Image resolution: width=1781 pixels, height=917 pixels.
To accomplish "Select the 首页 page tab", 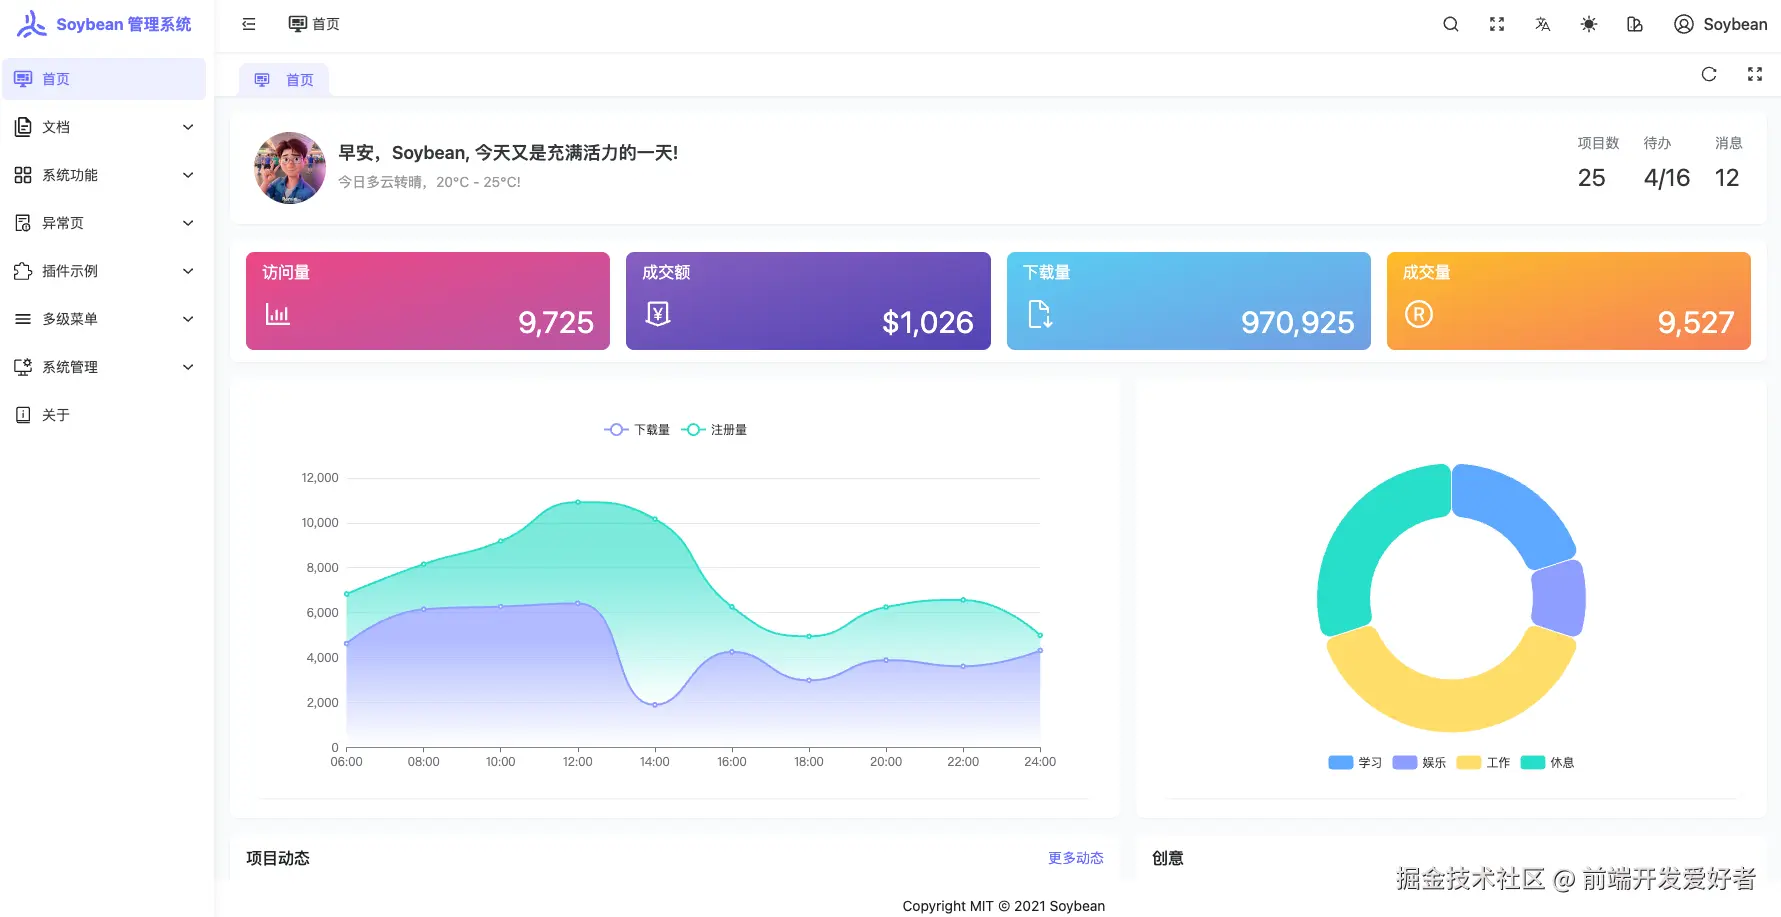I will click(284, 80).
